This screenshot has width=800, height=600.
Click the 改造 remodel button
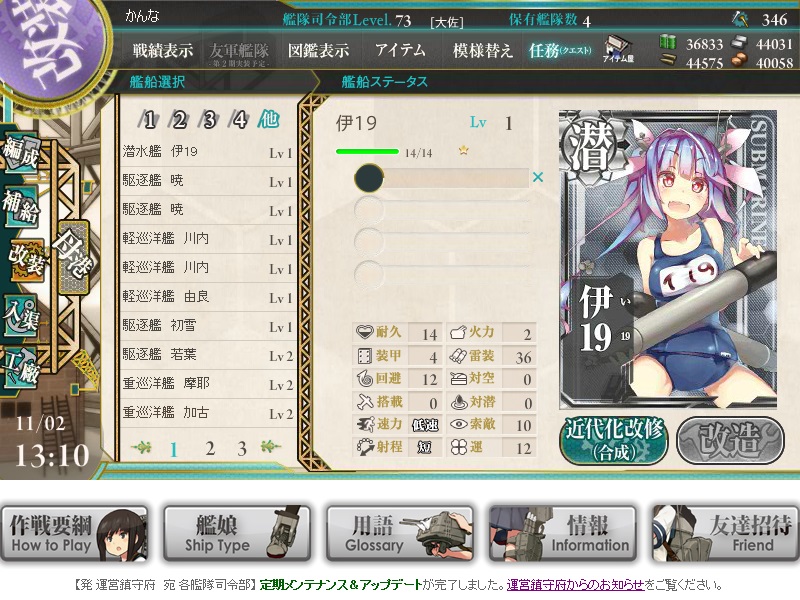point(730,440)
